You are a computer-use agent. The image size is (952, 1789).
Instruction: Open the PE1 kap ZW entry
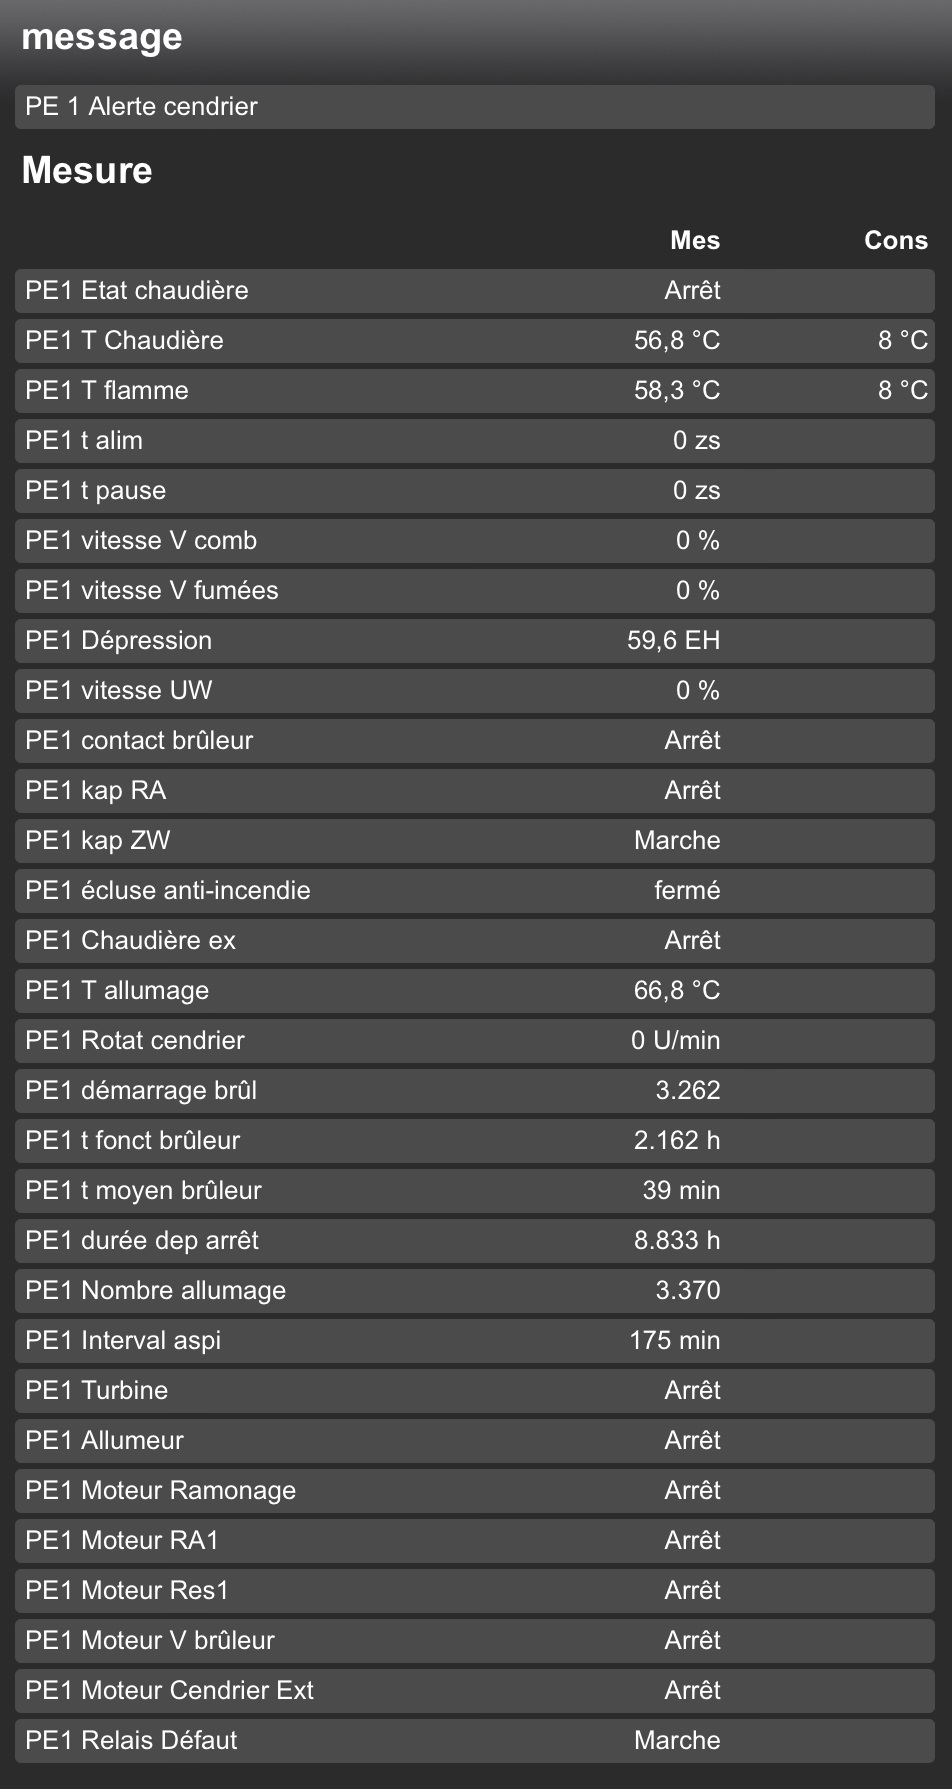474,840
